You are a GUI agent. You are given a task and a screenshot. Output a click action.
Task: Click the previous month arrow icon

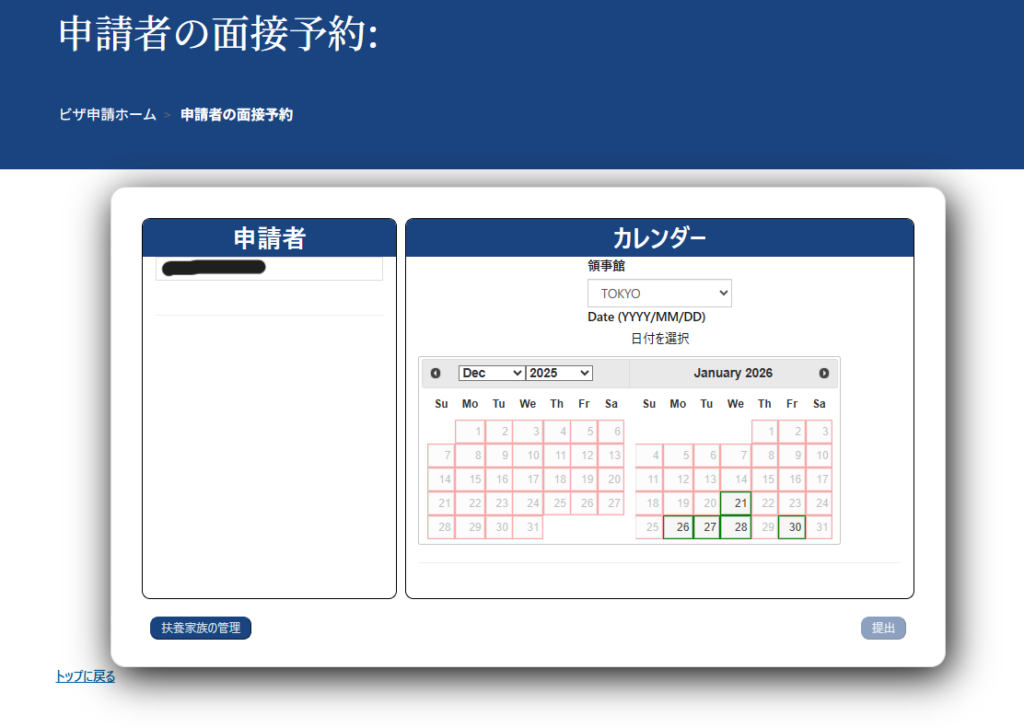[435, 373]
